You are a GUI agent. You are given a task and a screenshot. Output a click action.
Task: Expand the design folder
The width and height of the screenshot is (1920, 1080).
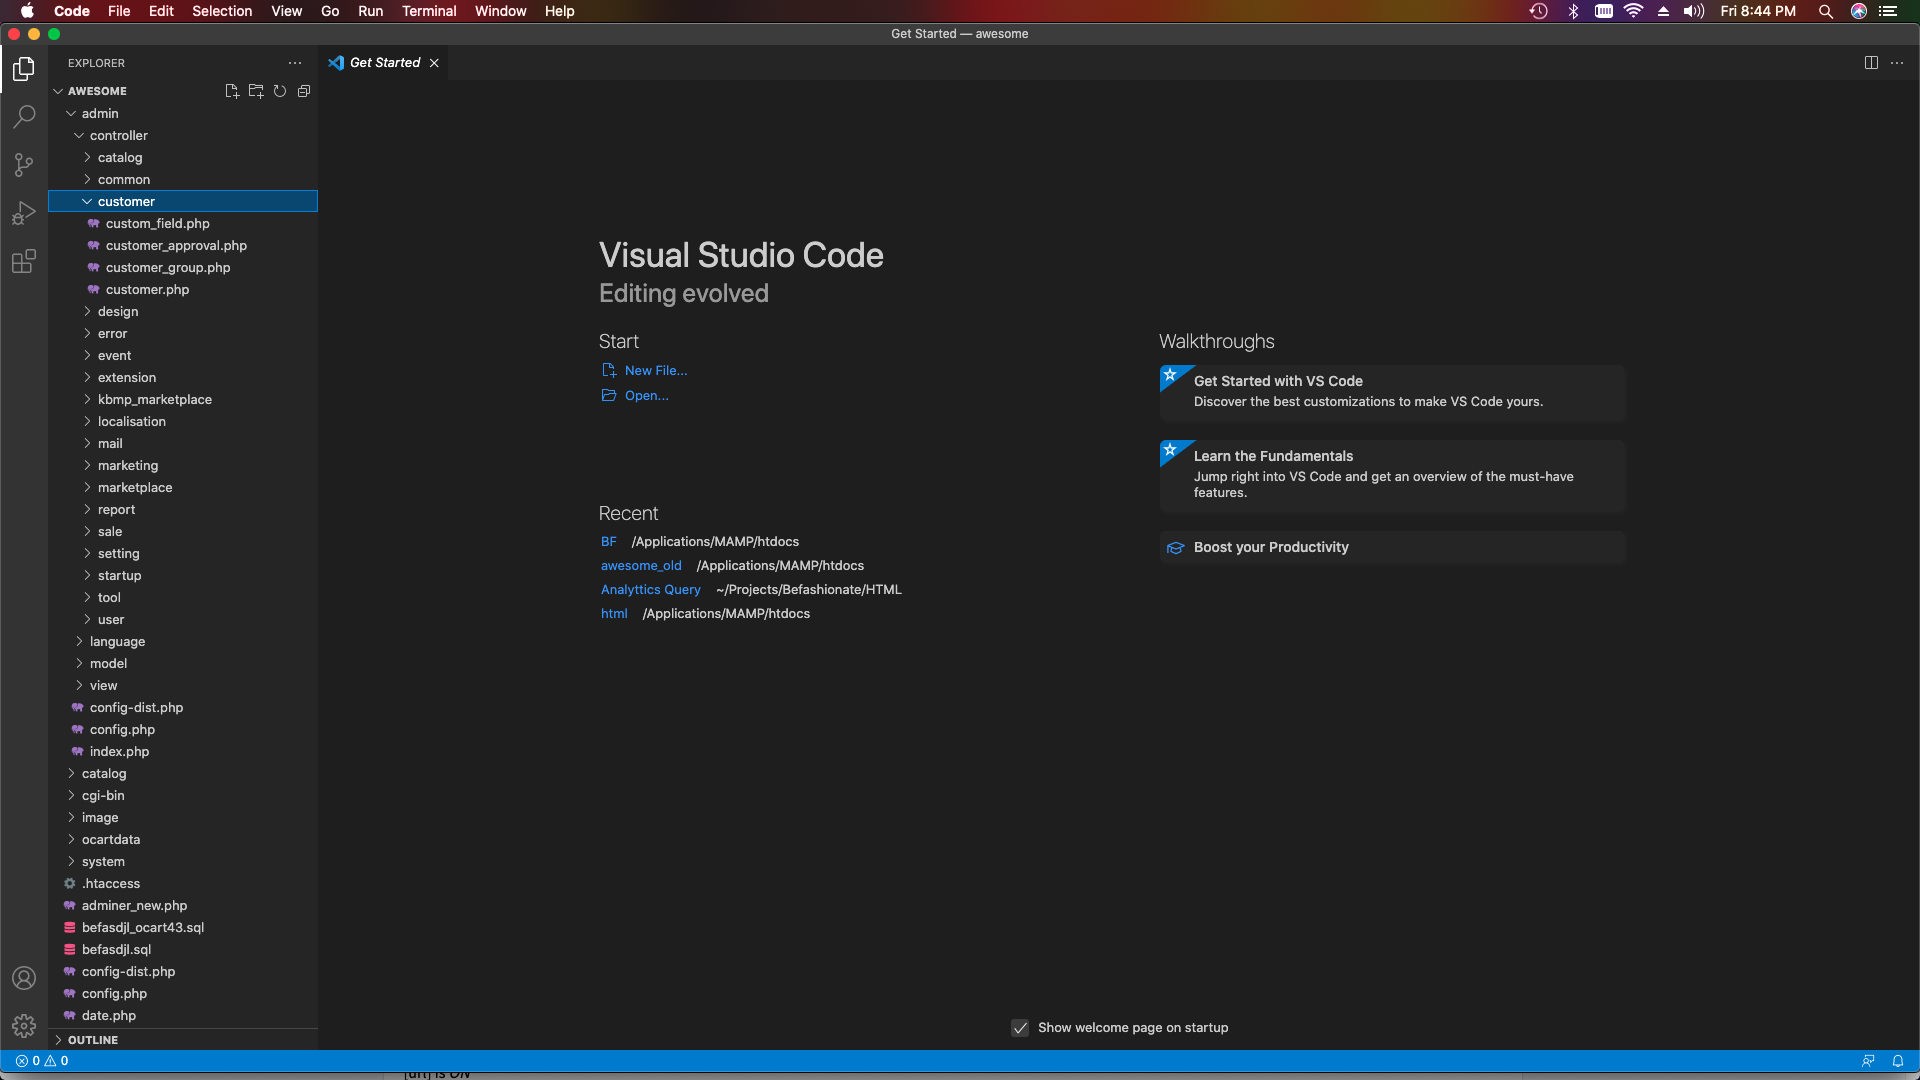tap(183, 312)
